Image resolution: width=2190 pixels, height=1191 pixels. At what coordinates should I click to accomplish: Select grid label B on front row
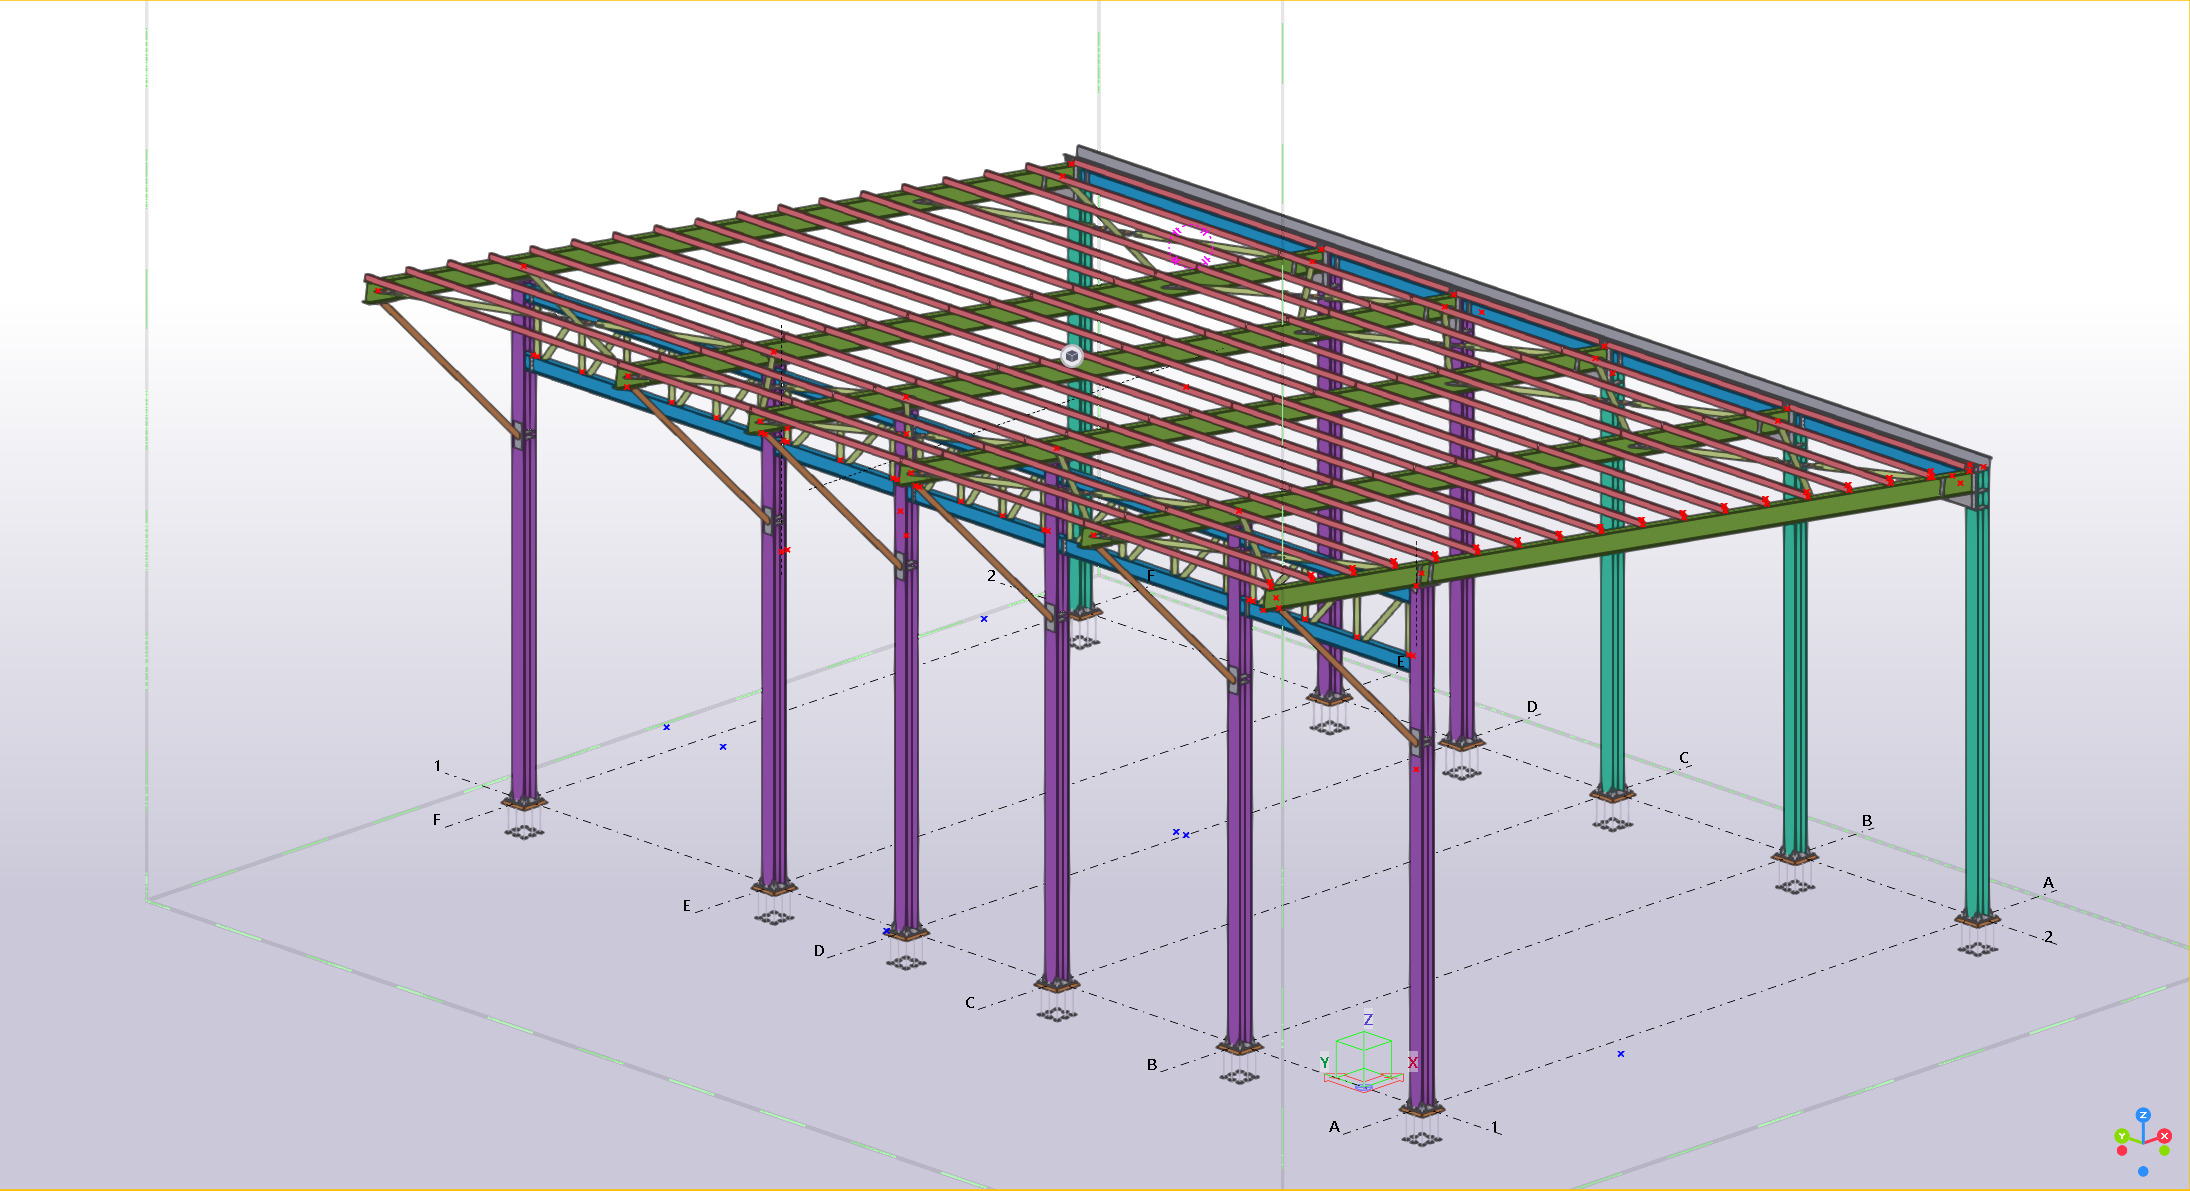1152,1065
